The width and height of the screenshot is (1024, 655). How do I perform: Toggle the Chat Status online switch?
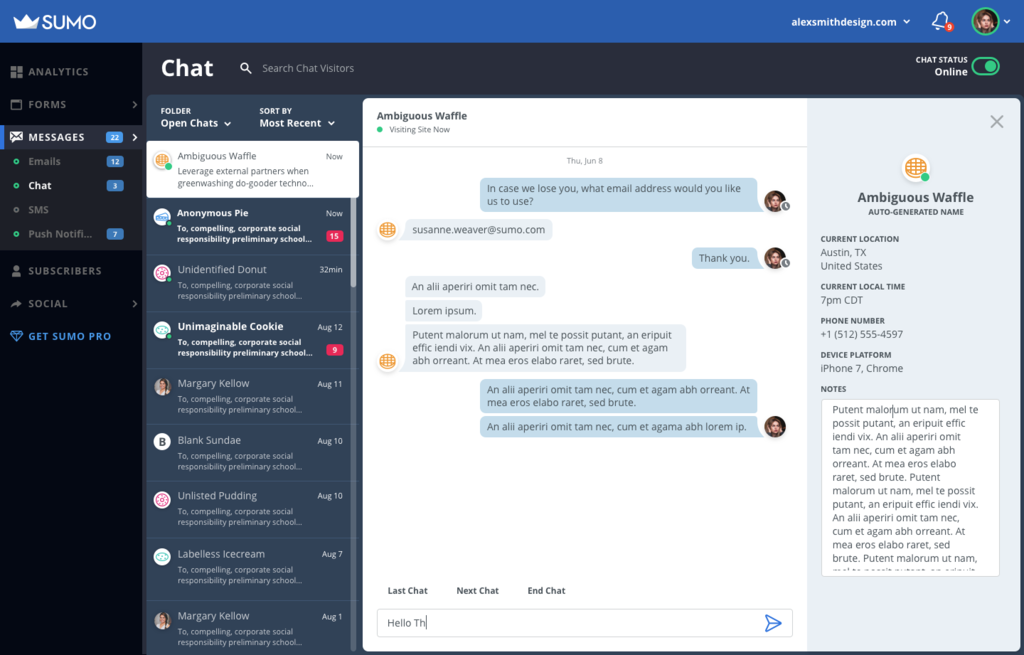pyautogui.click(x=985, y=67)
